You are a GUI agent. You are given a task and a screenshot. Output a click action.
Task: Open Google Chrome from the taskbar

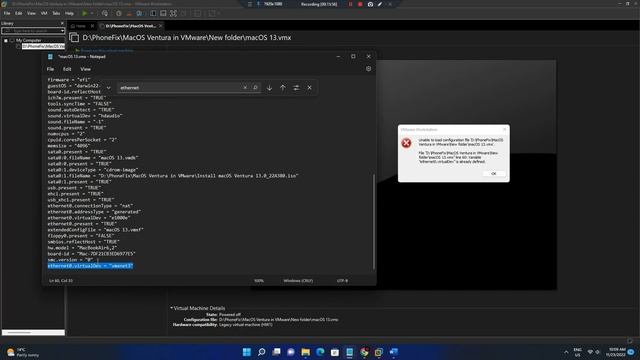point(364,352)
